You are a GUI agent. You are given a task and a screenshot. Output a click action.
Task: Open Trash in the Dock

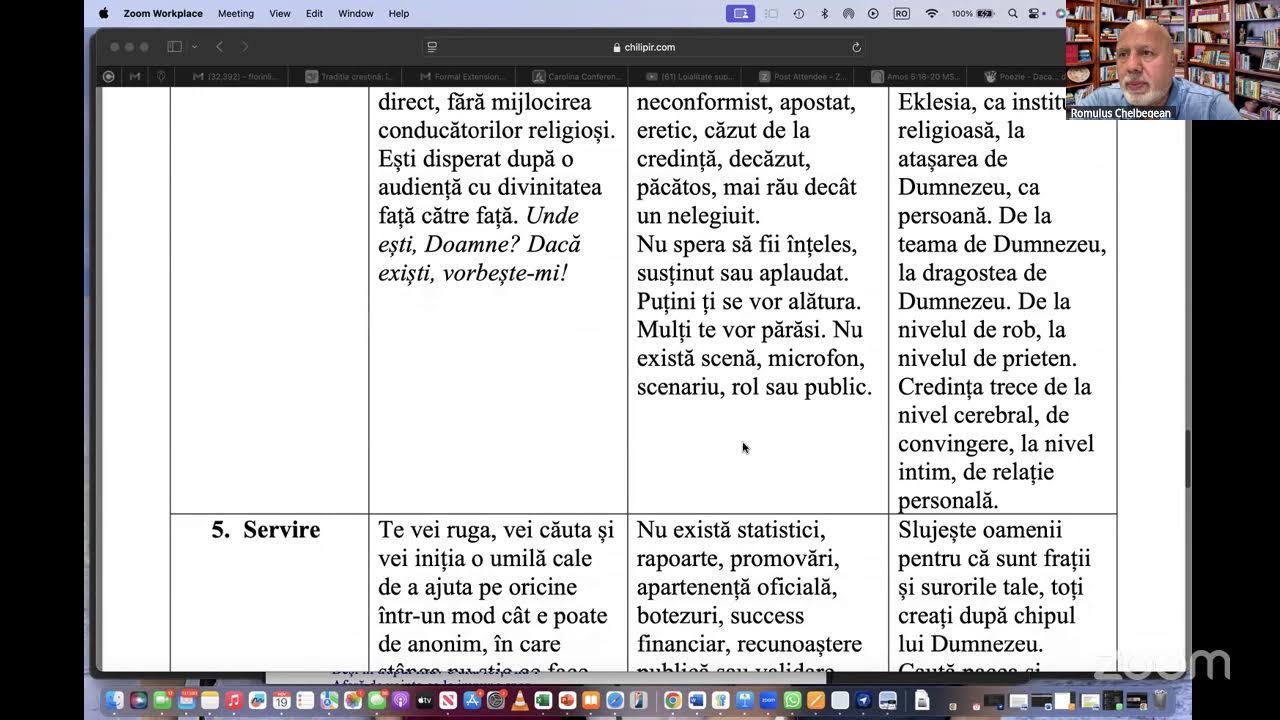[1161, 700]
